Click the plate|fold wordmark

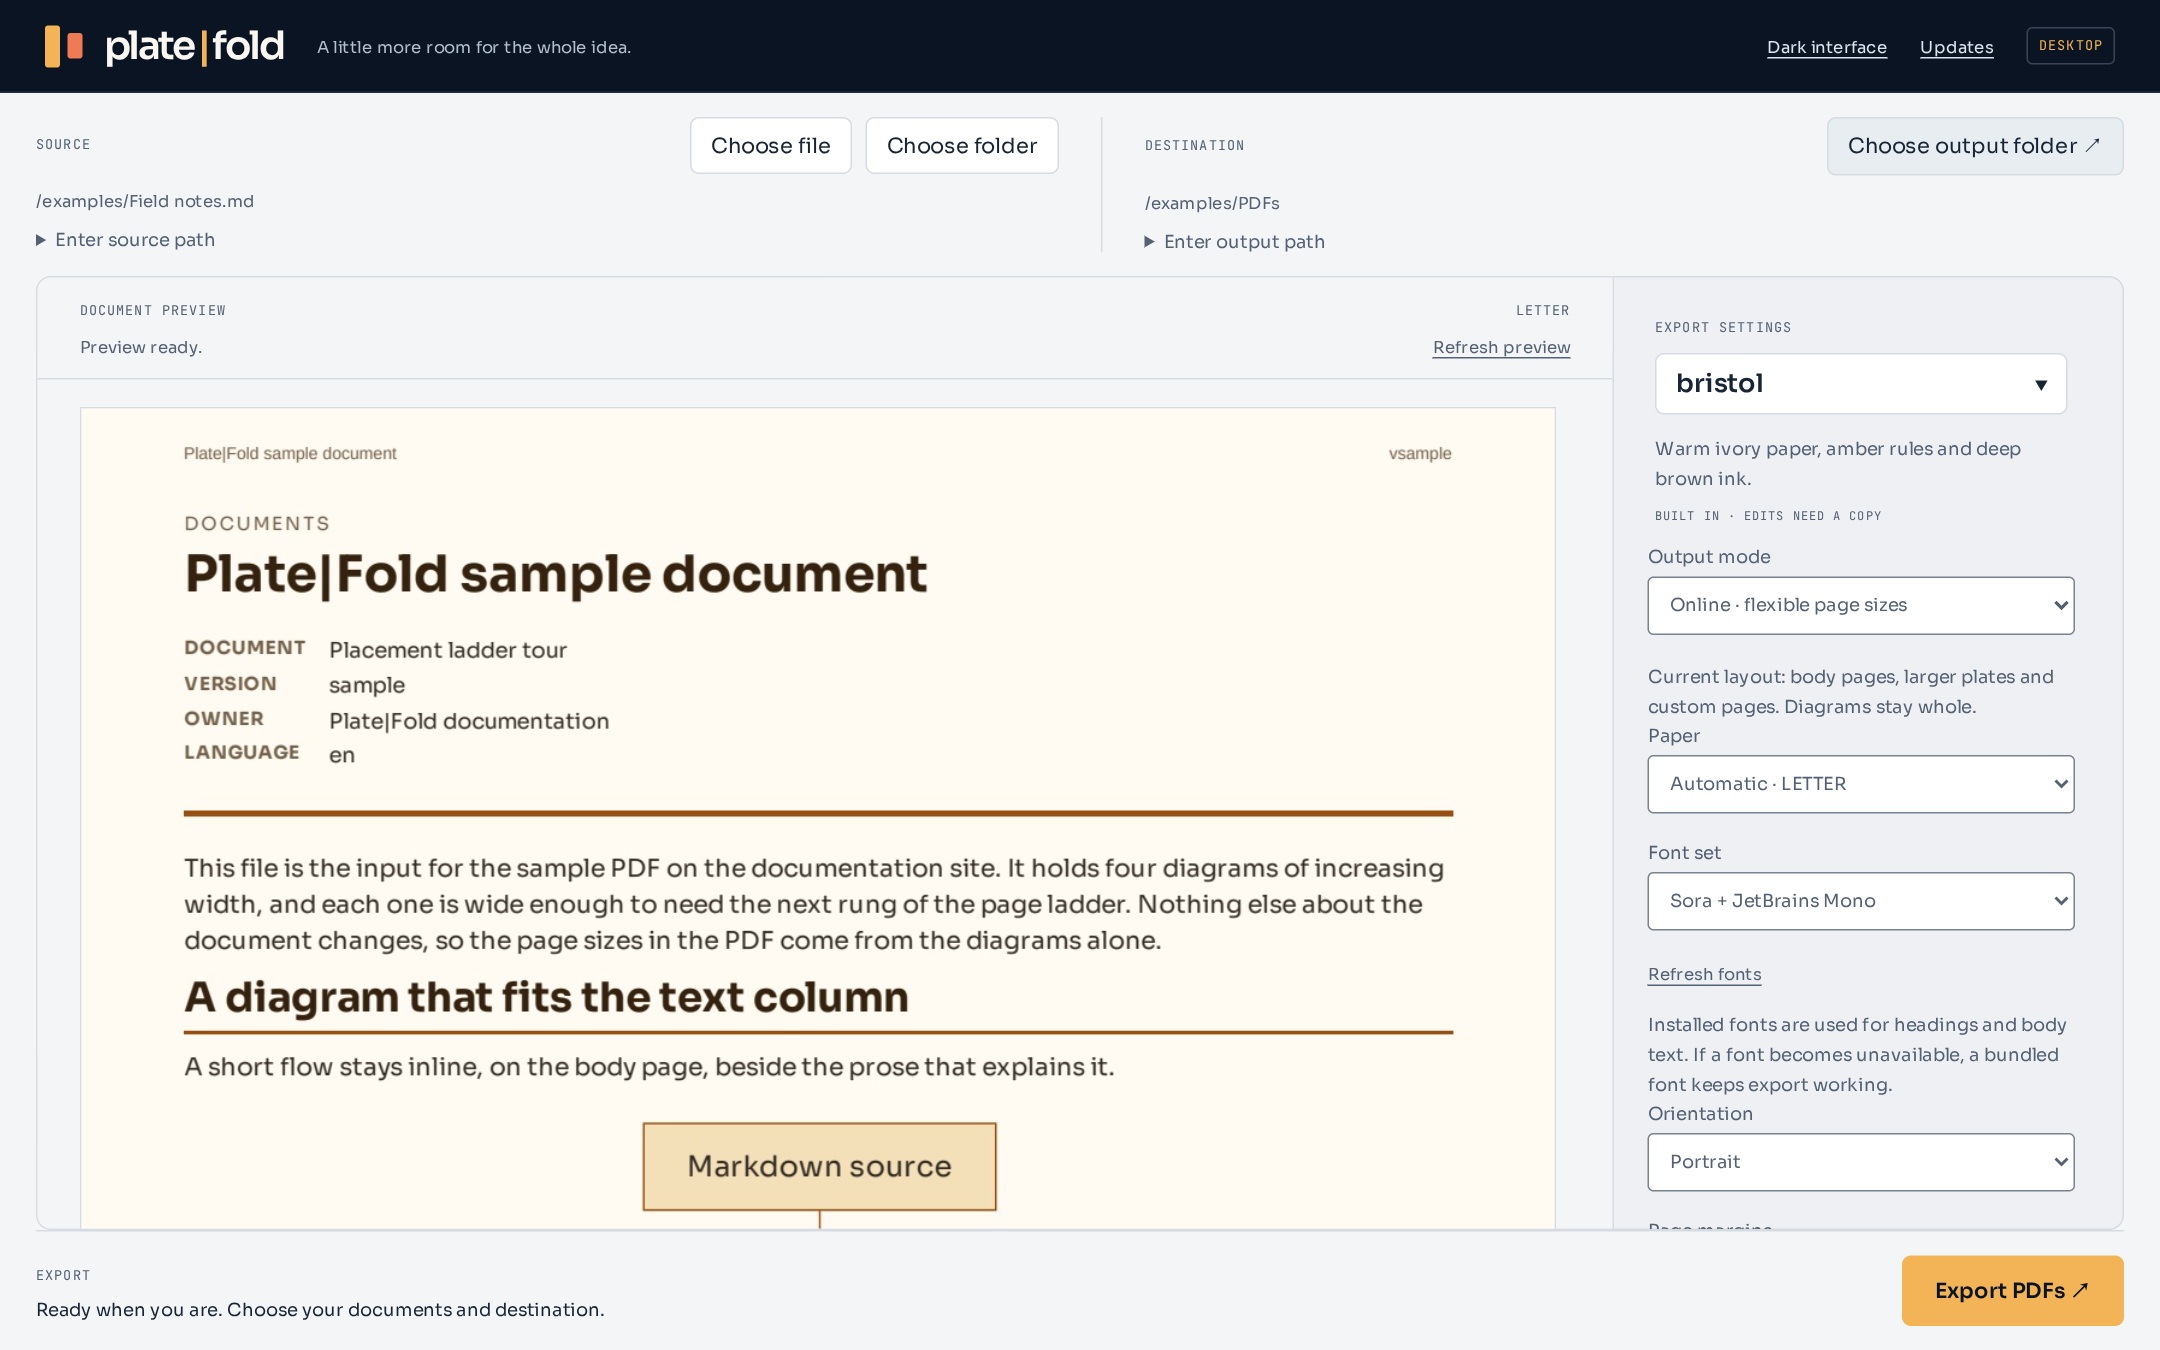(x=195, y=46)
